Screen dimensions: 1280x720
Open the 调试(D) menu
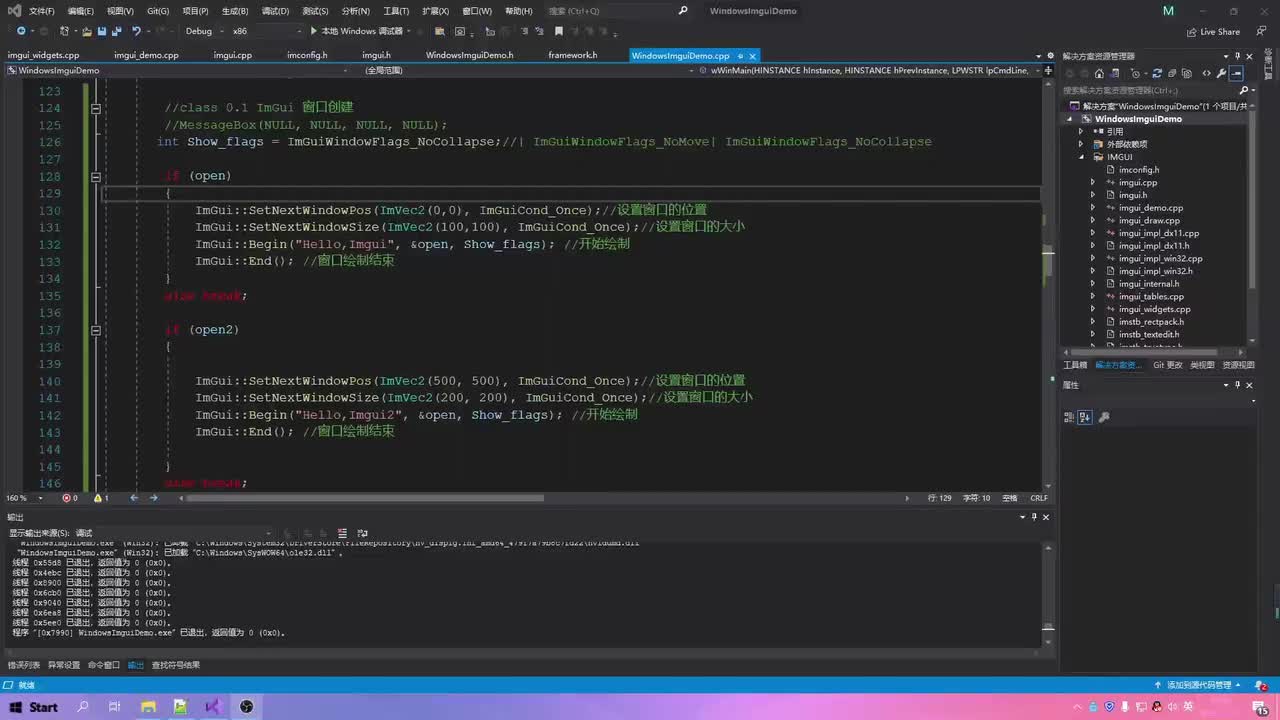(x=275, y=11)
